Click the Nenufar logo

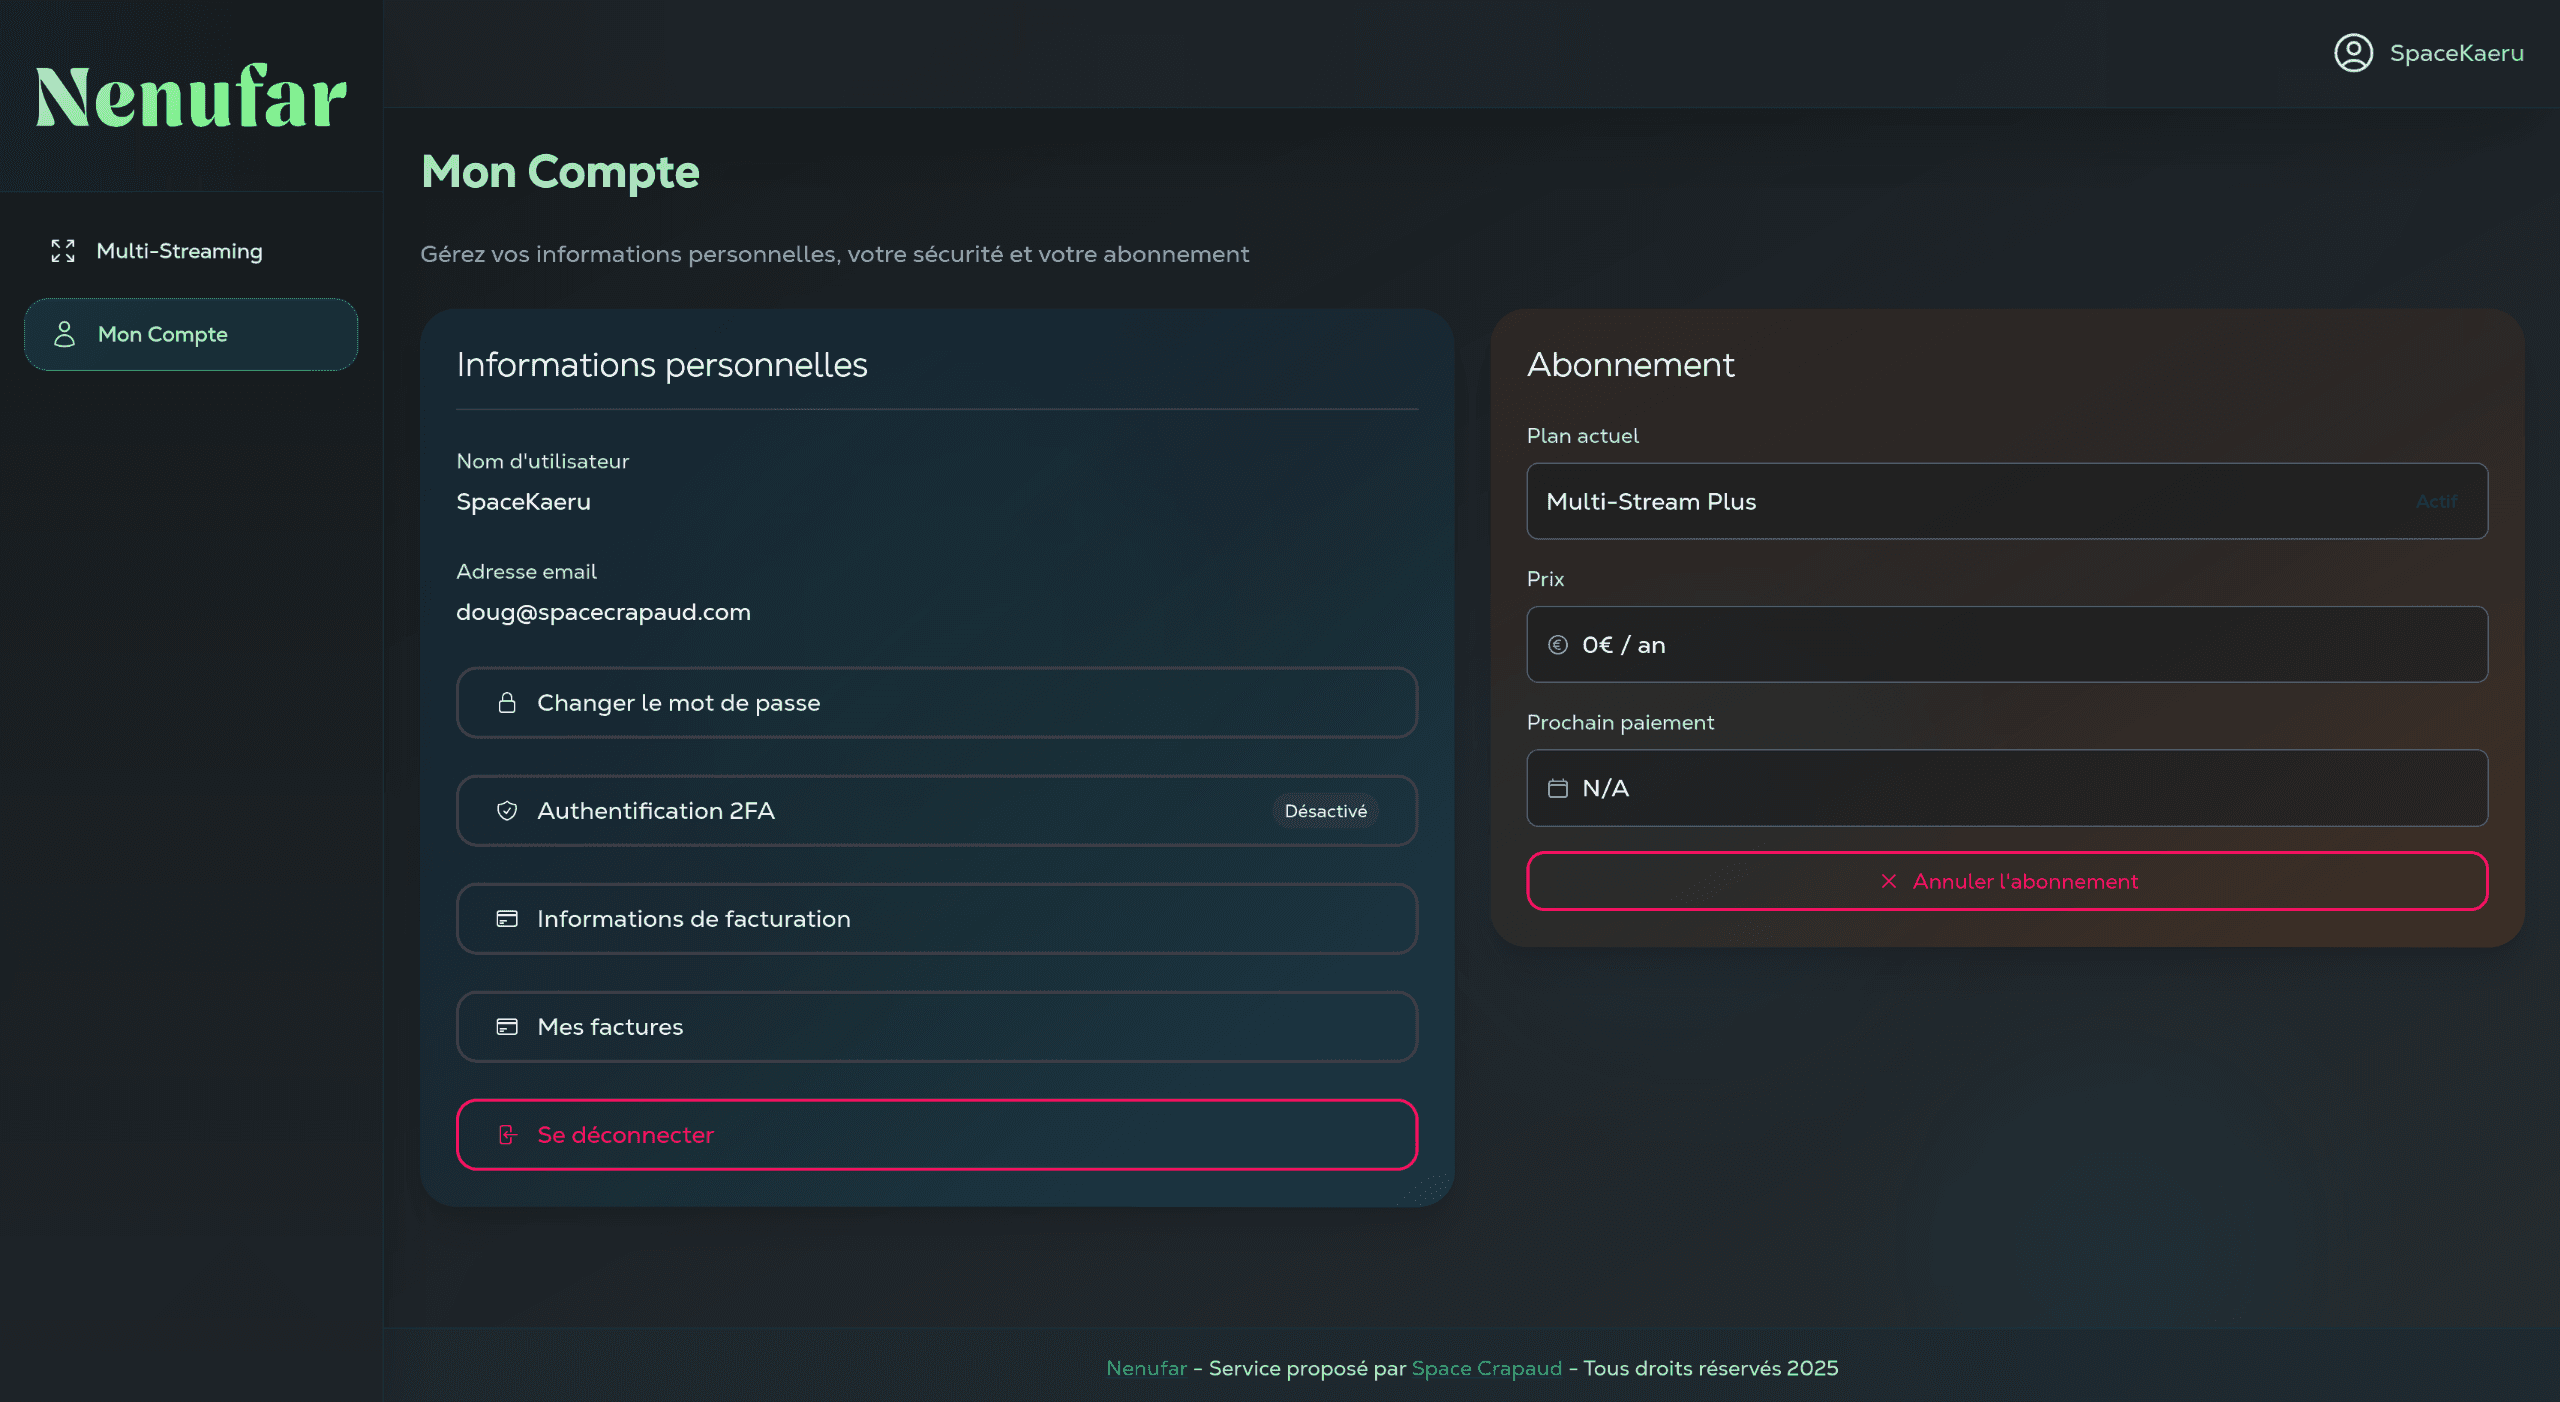(190, 97)
